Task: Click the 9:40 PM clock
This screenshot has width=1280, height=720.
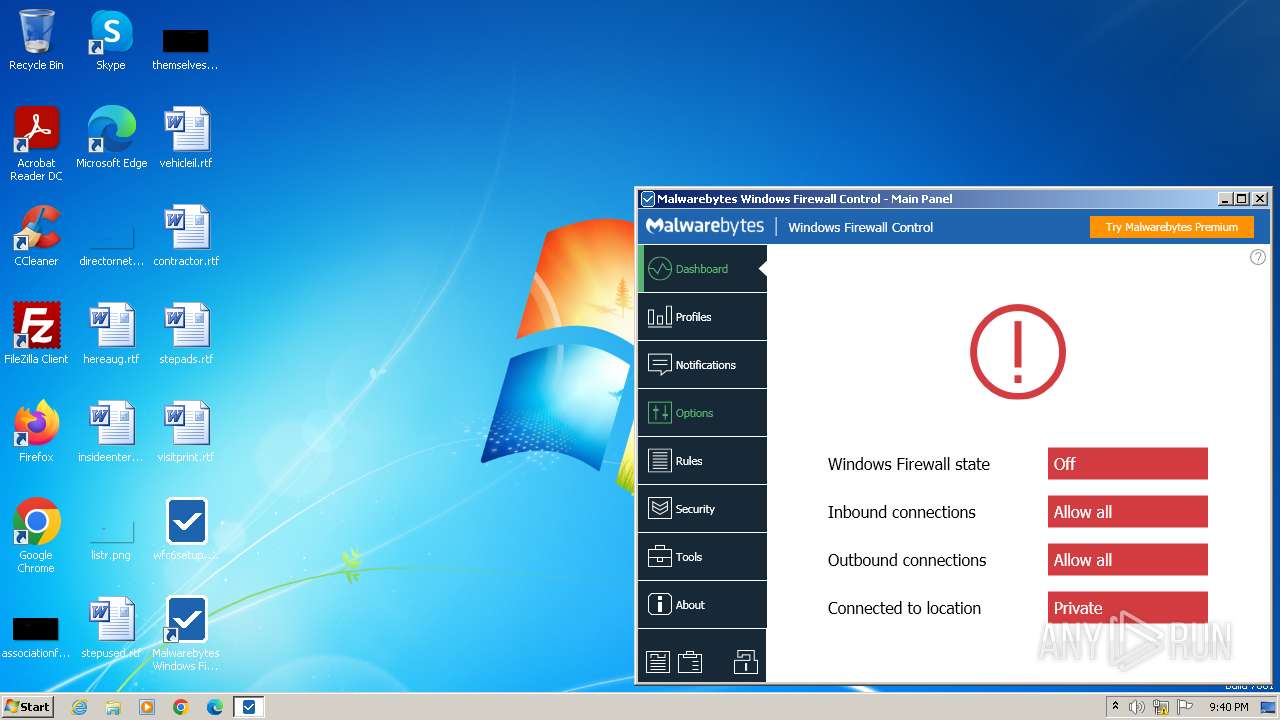Action: tap(1228, 707)
